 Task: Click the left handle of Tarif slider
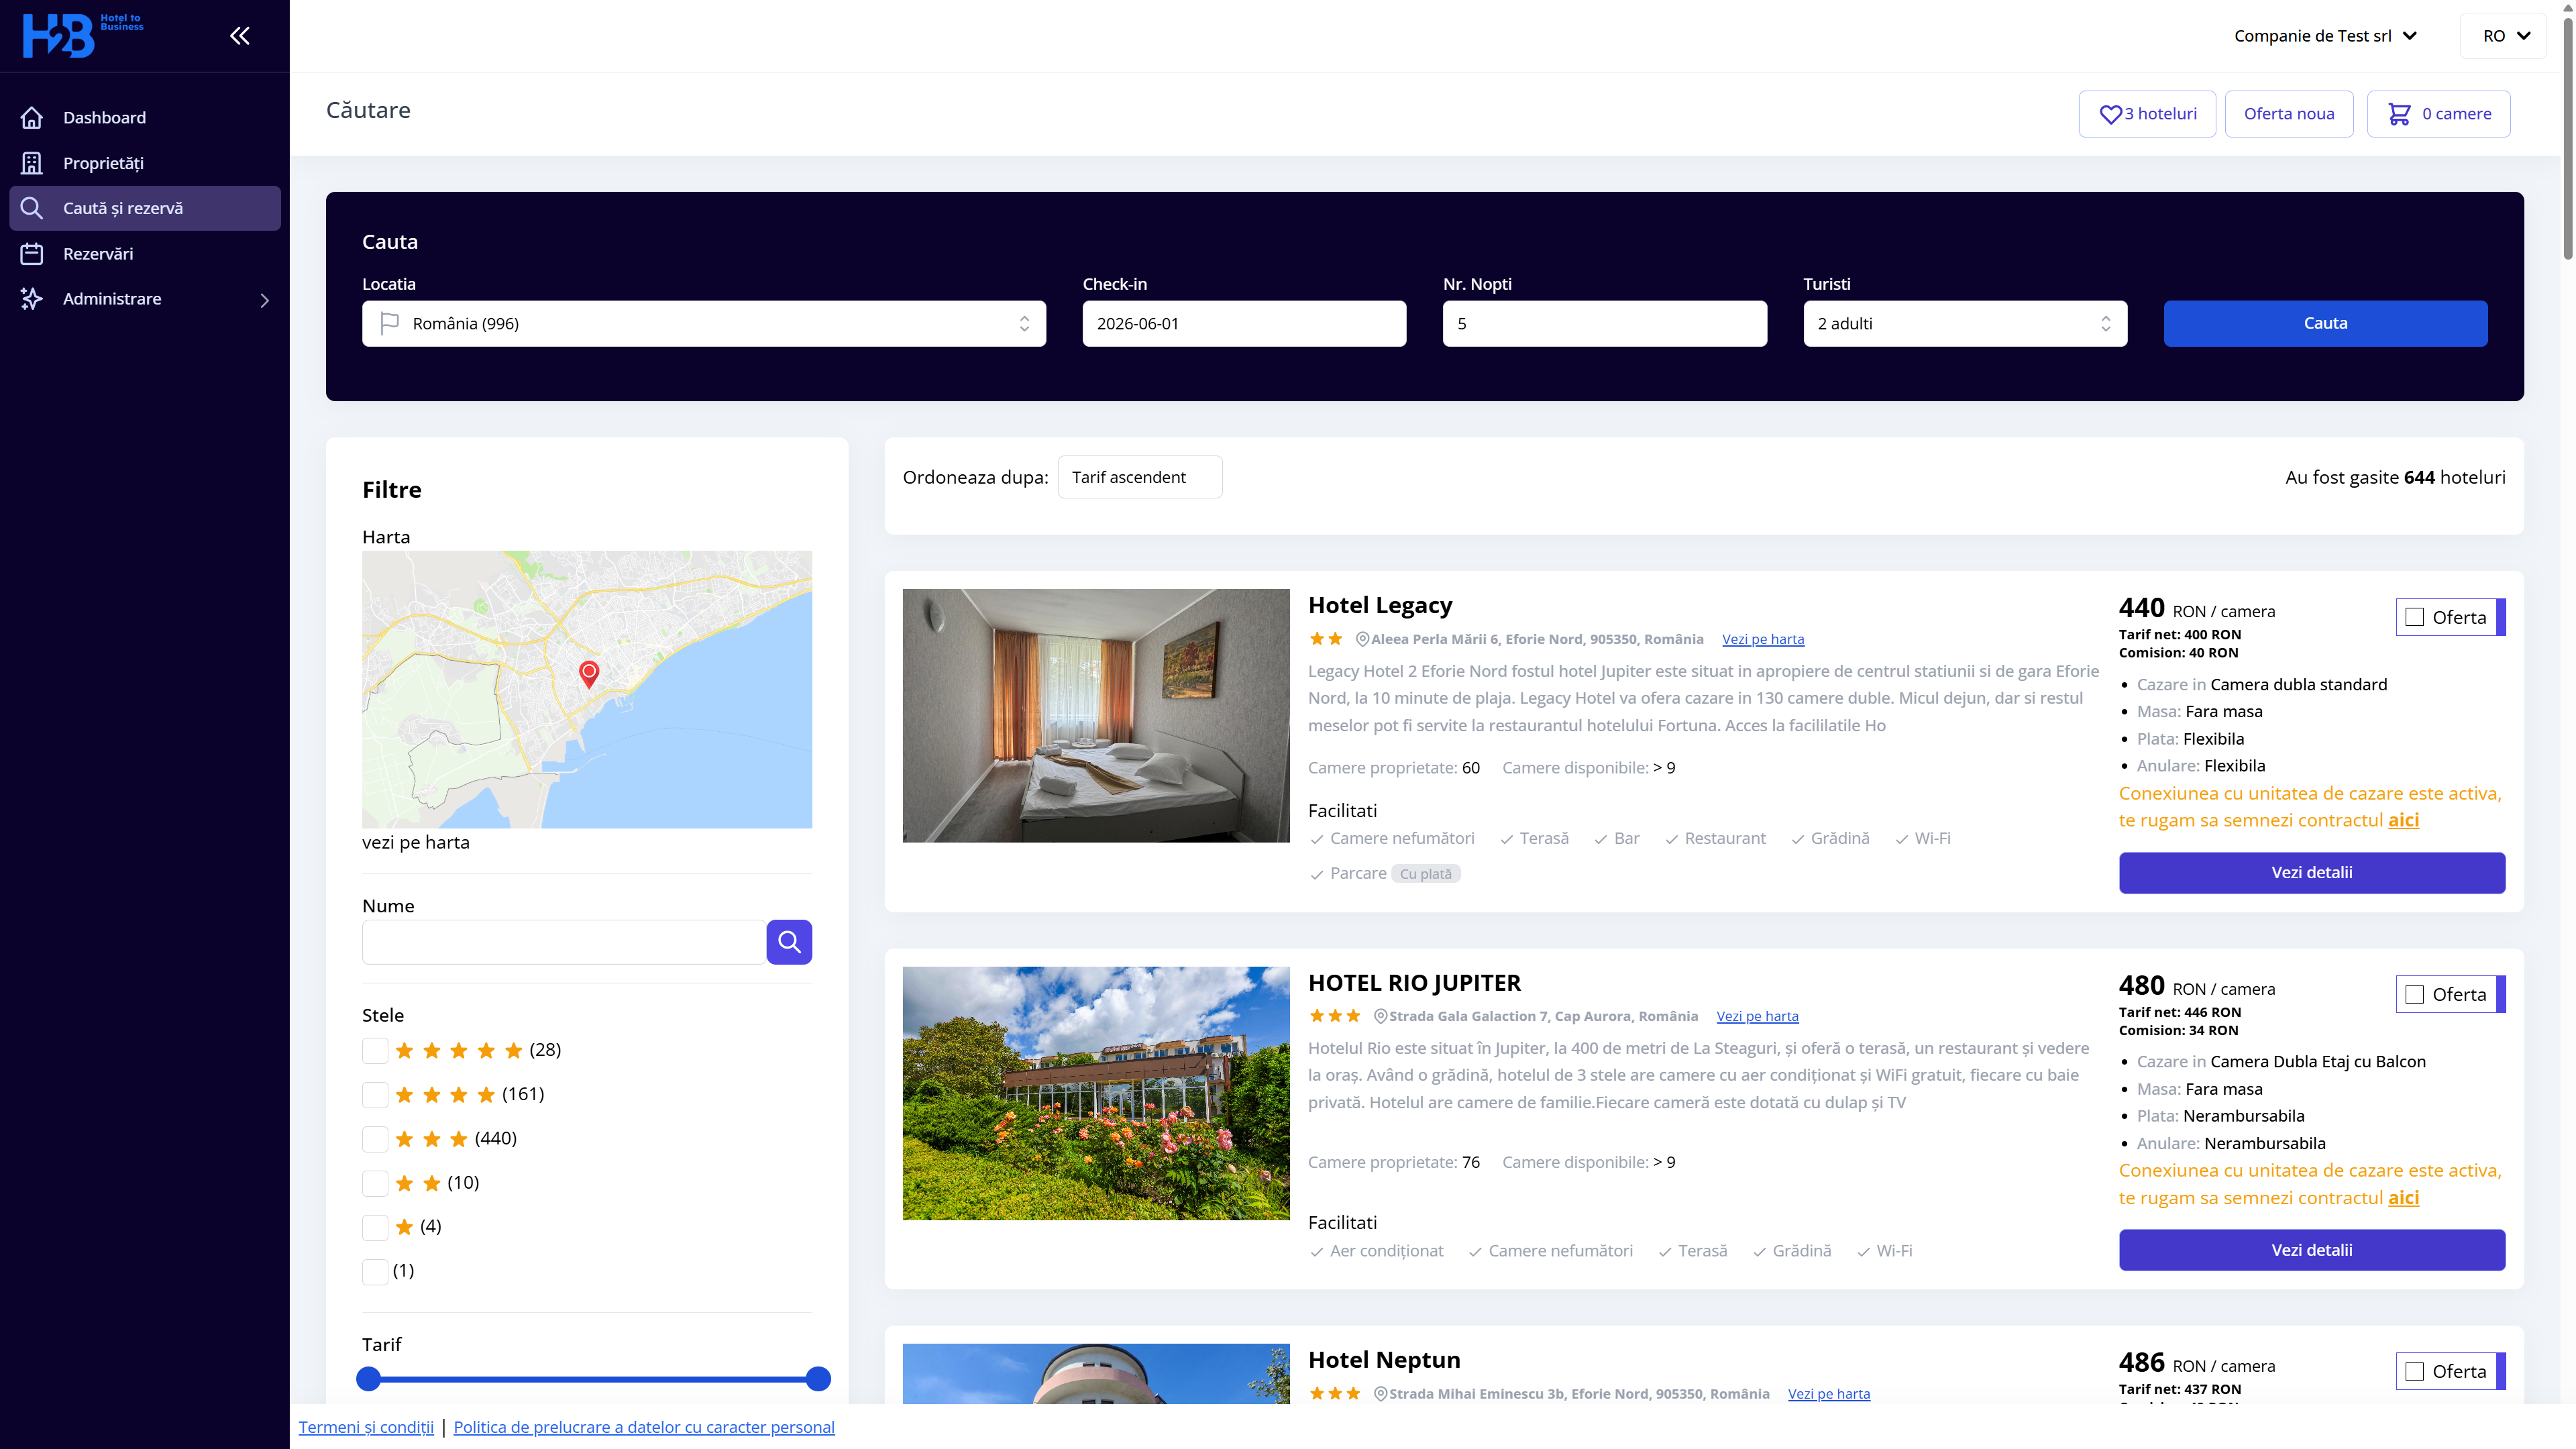coord(369,1378)
